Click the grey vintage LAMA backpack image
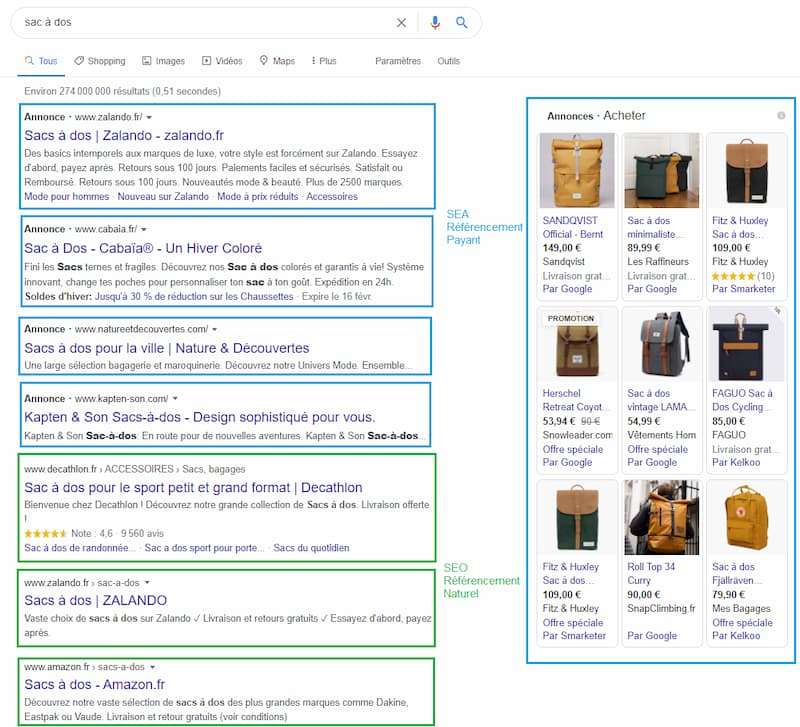Image resolution: width=800 pixels, height=727 pixels. [x=662, y=345]
